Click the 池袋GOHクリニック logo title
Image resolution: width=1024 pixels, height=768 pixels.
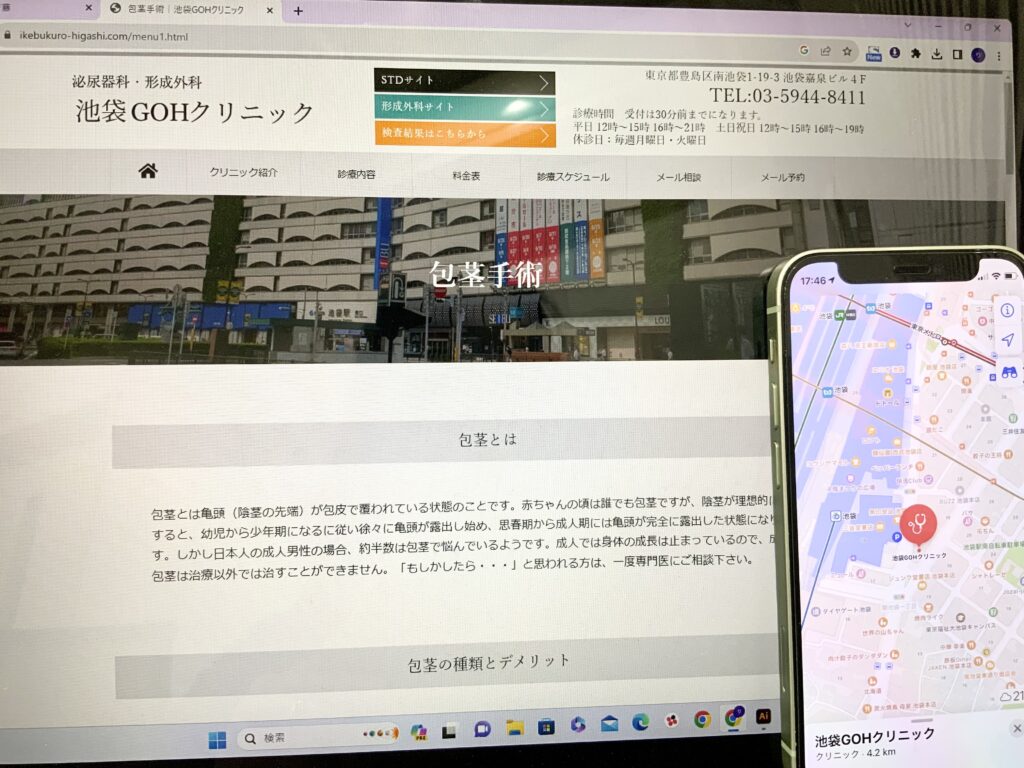pyautogui.click(x=194, y=112)
